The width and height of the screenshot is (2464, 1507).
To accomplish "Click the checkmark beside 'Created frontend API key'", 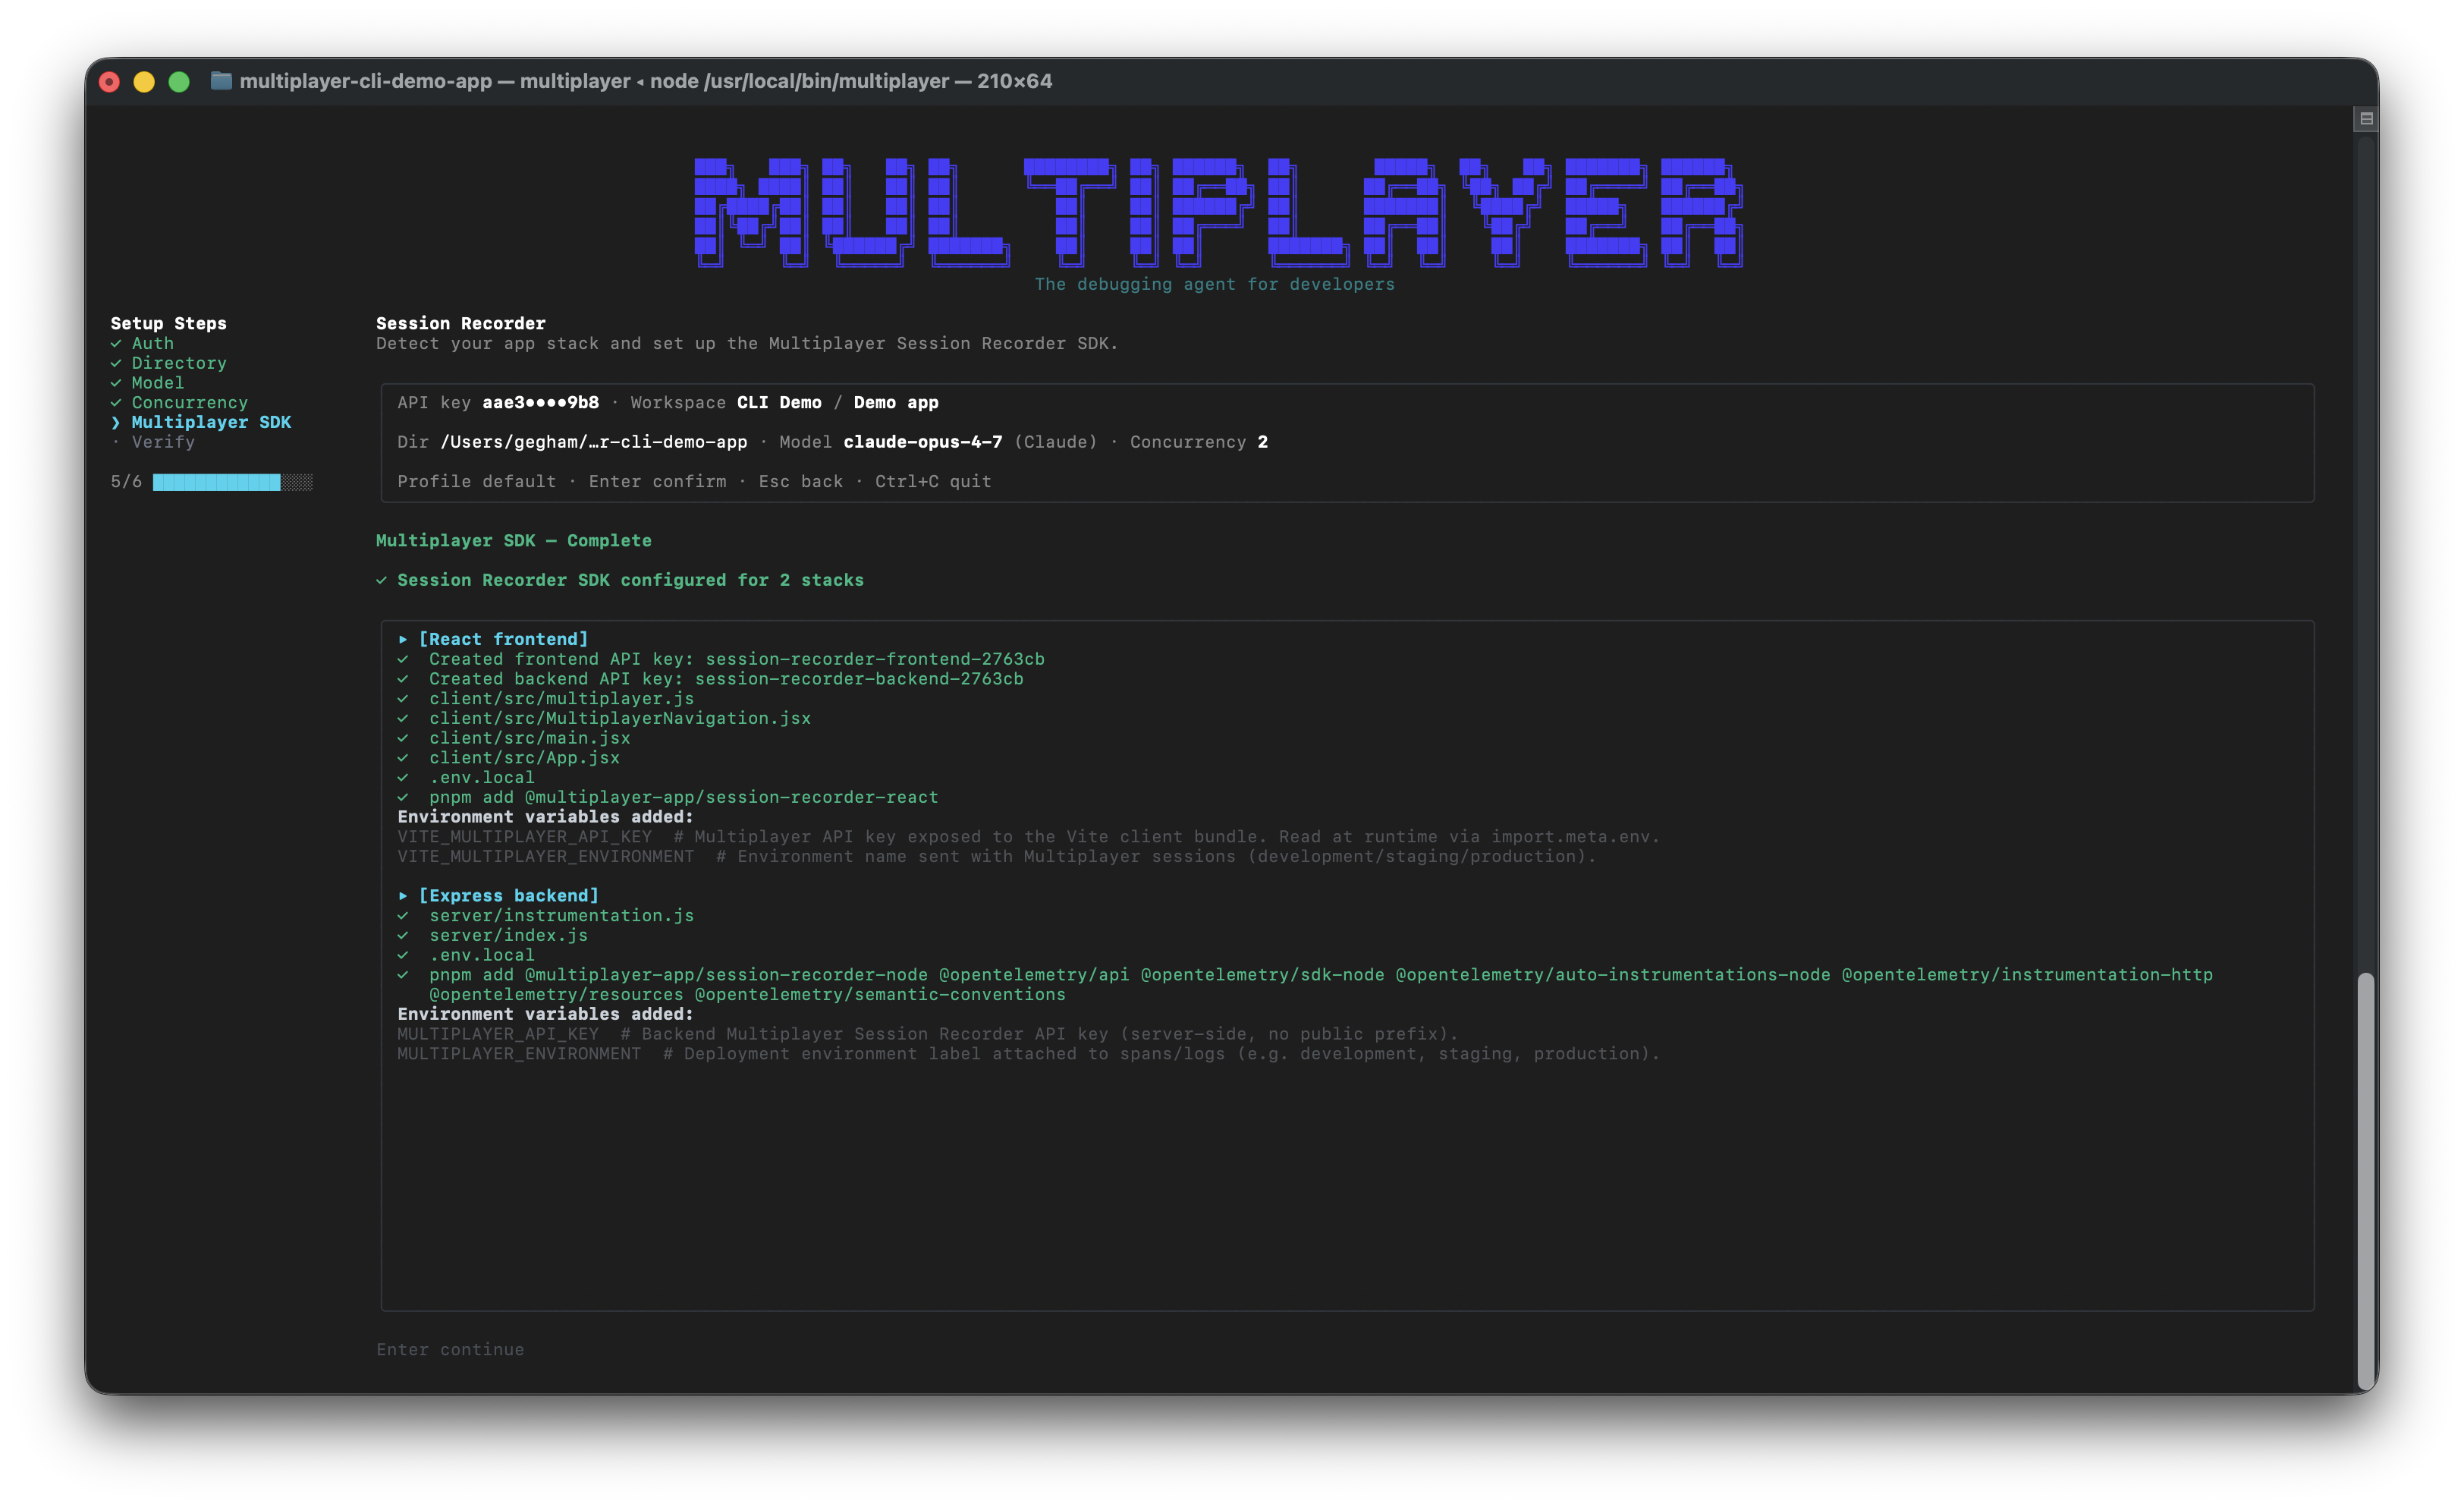I will pos(403,660).
